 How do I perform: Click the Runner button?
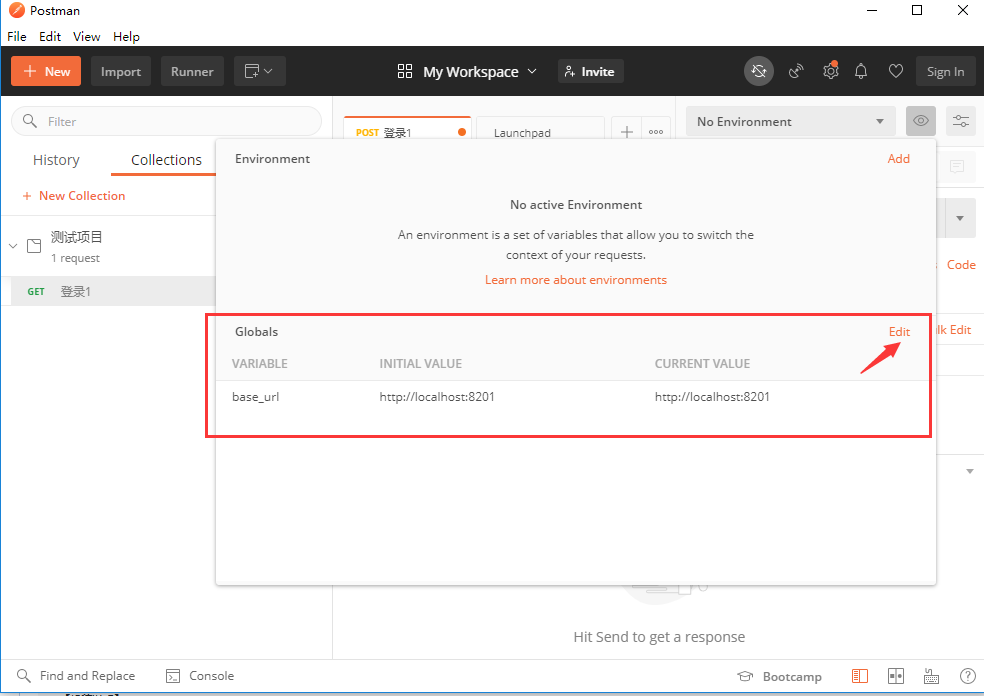(x=192, y=72)
